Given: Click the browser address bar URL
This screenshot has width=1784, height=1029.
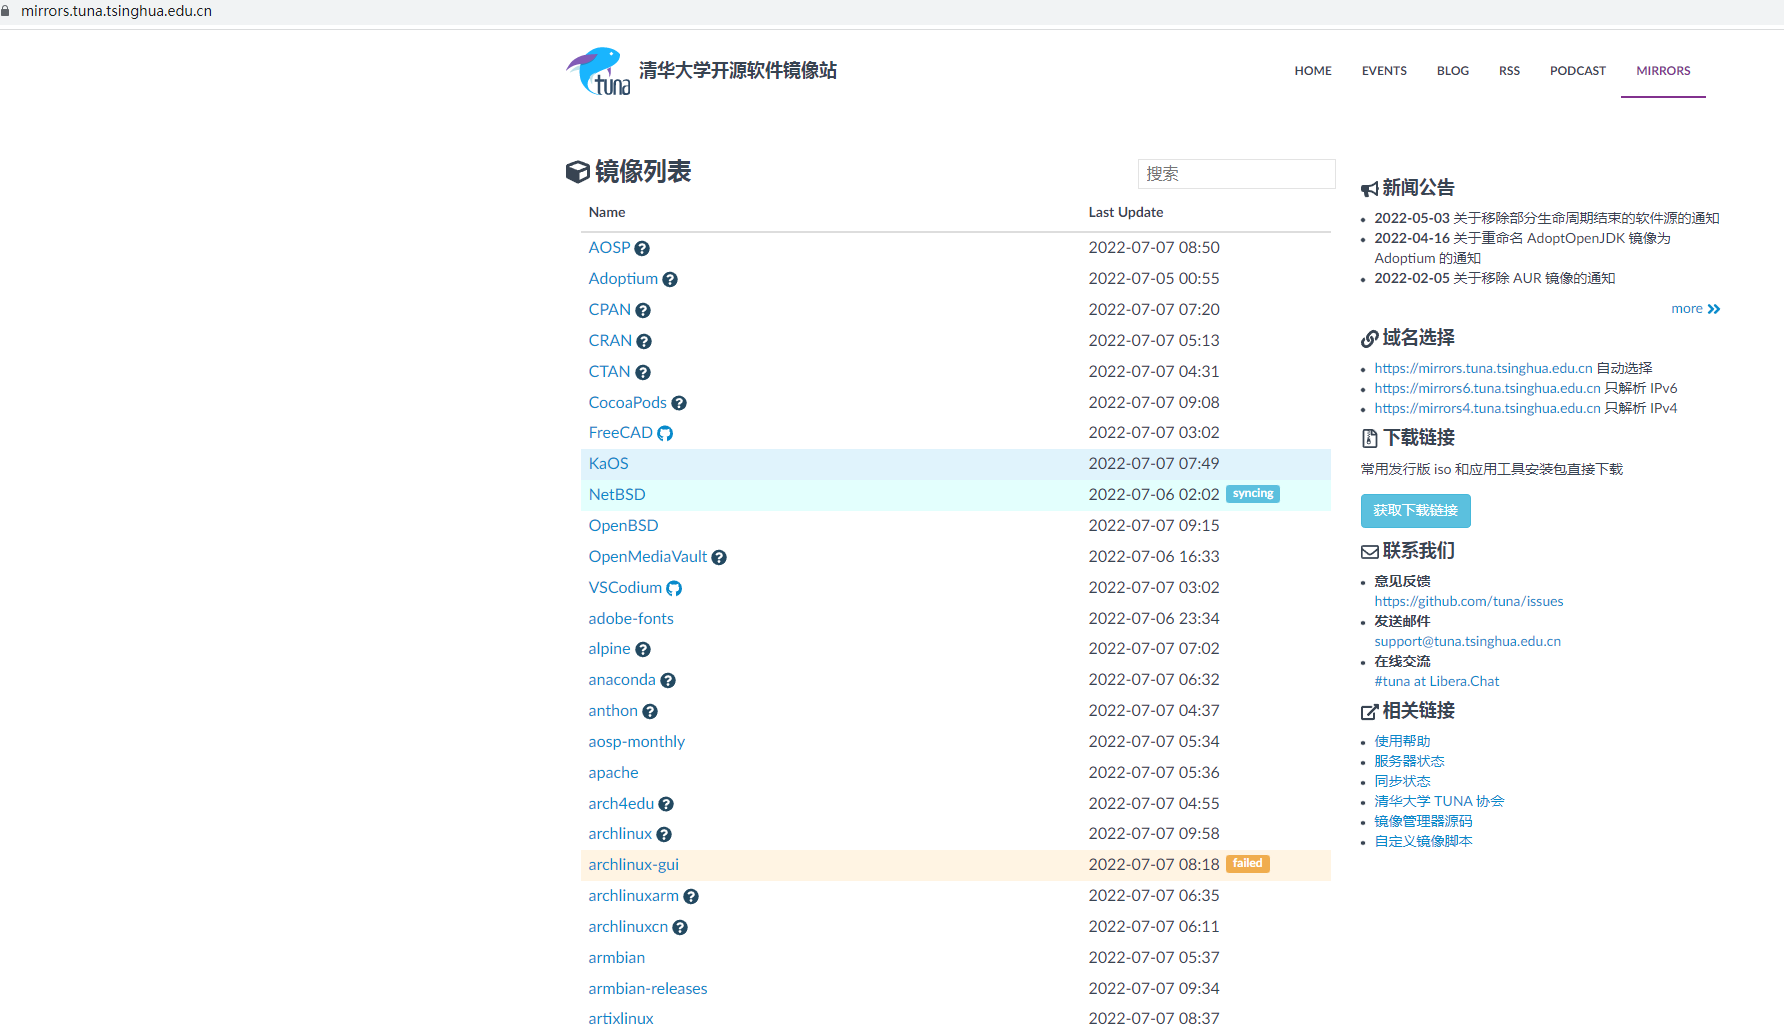Looking at the screenshot, I should 116,11.
